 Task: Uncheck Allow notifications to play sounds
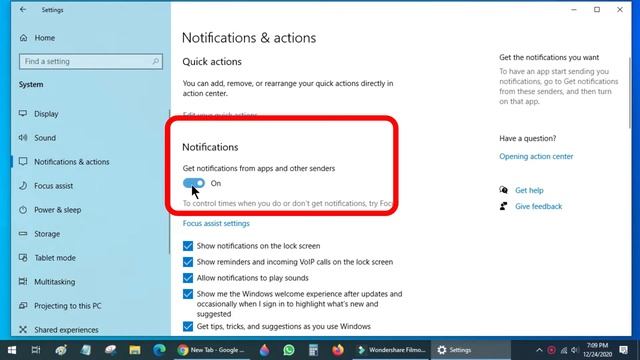188,278
